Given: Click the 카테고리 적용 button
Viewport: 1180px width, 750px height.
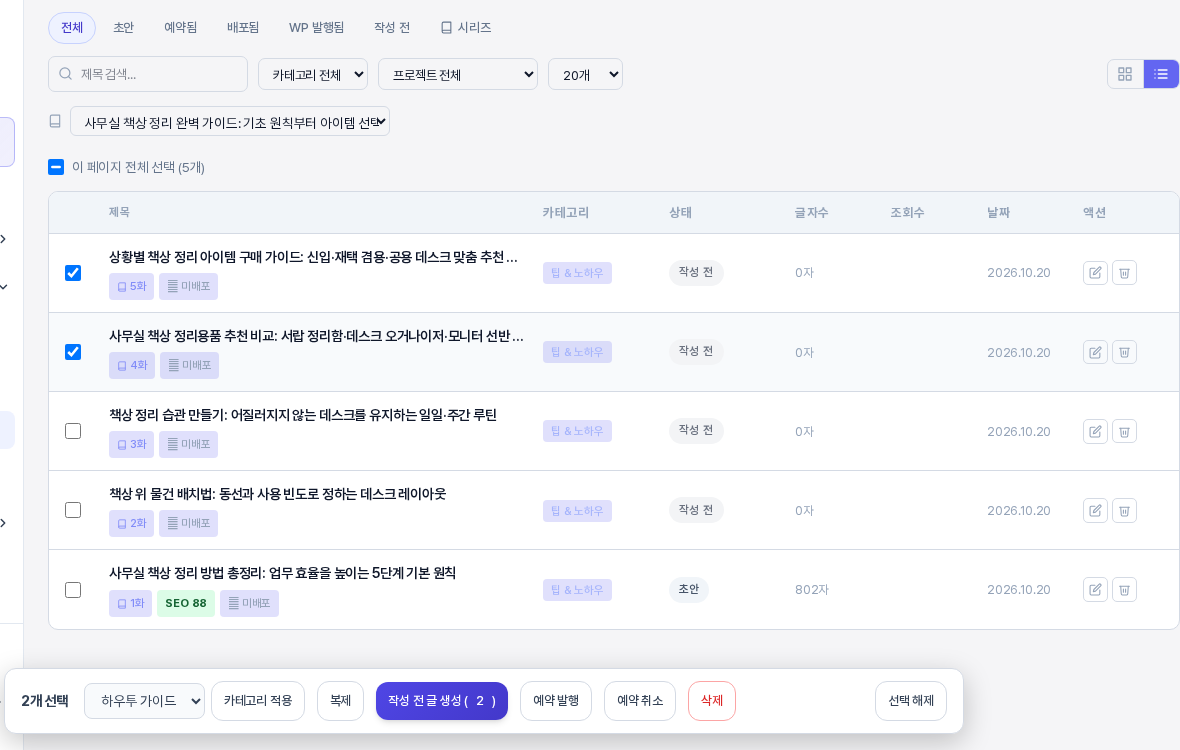Looking at the screenshot, I should pyautogui.click(x=258, y=701).
